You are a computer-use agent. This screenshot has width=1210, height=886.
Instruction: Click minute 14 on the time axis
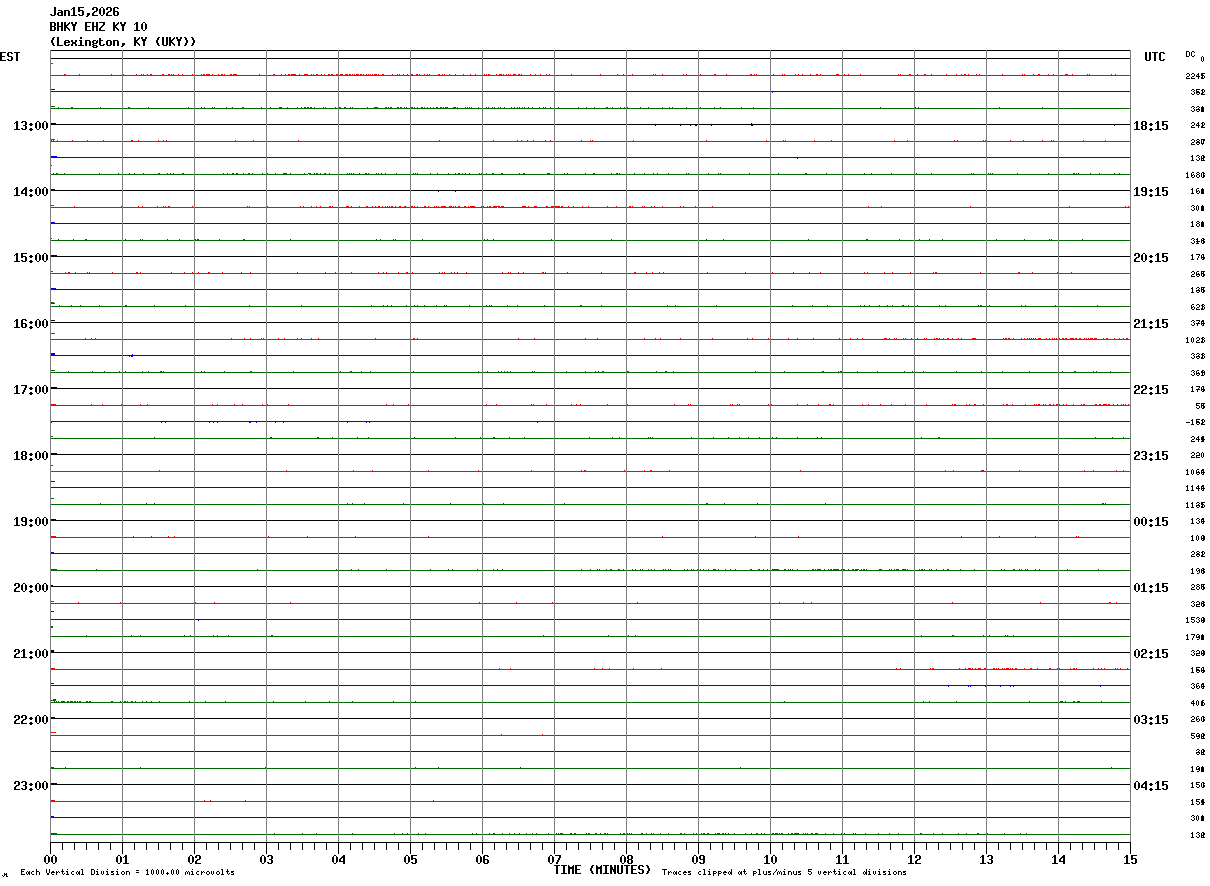[1058, 859]
